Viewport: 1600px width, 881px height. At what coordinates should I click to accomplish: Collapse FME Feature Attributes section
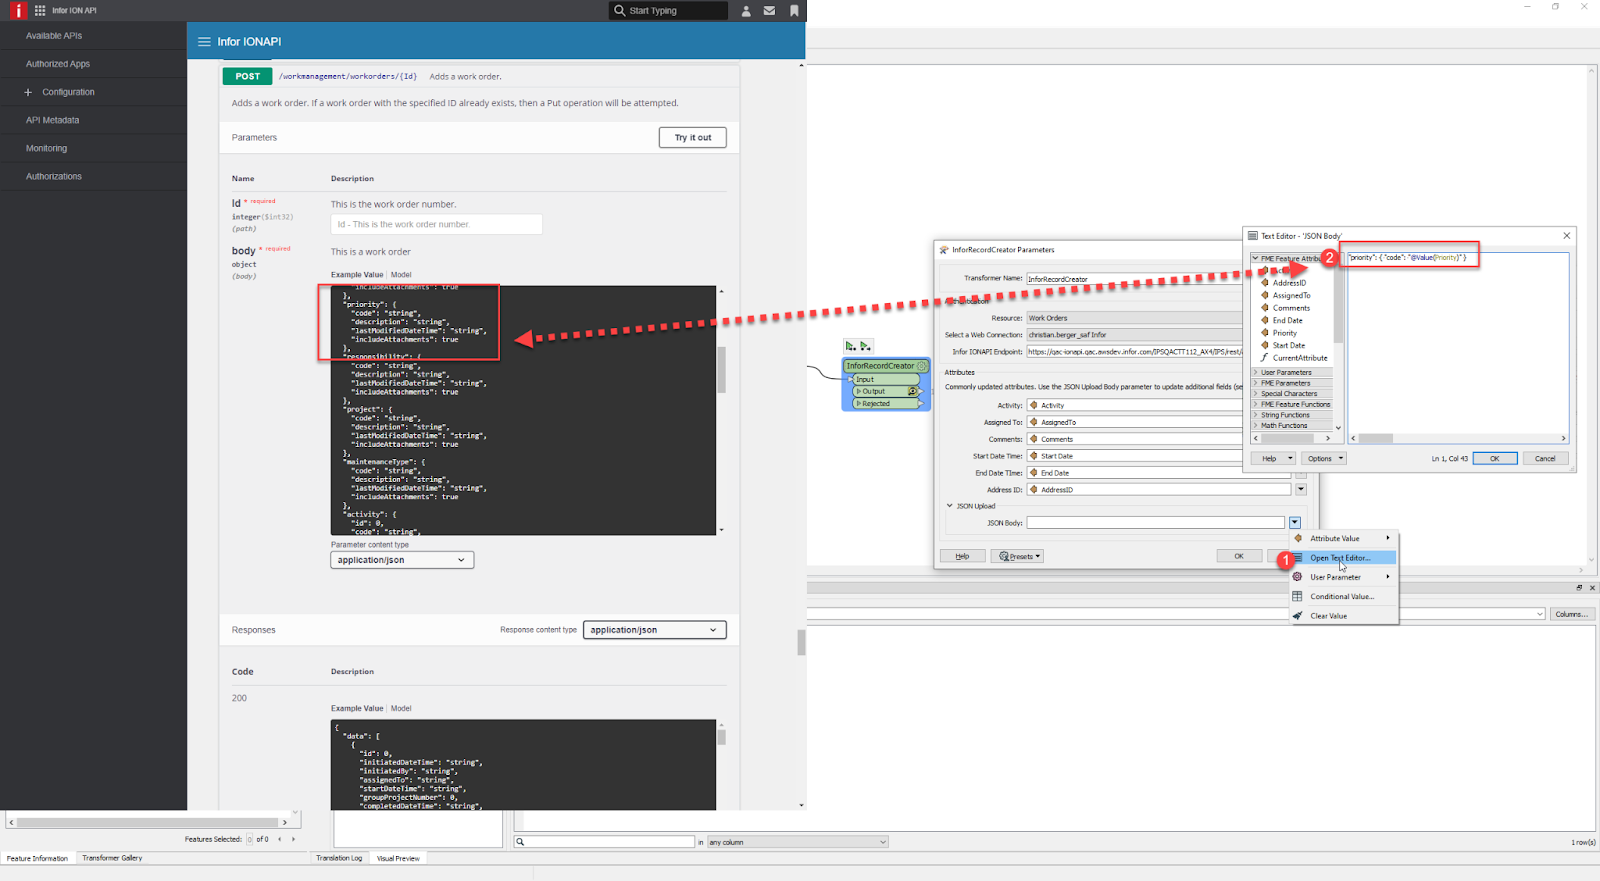coord(1256,258)
